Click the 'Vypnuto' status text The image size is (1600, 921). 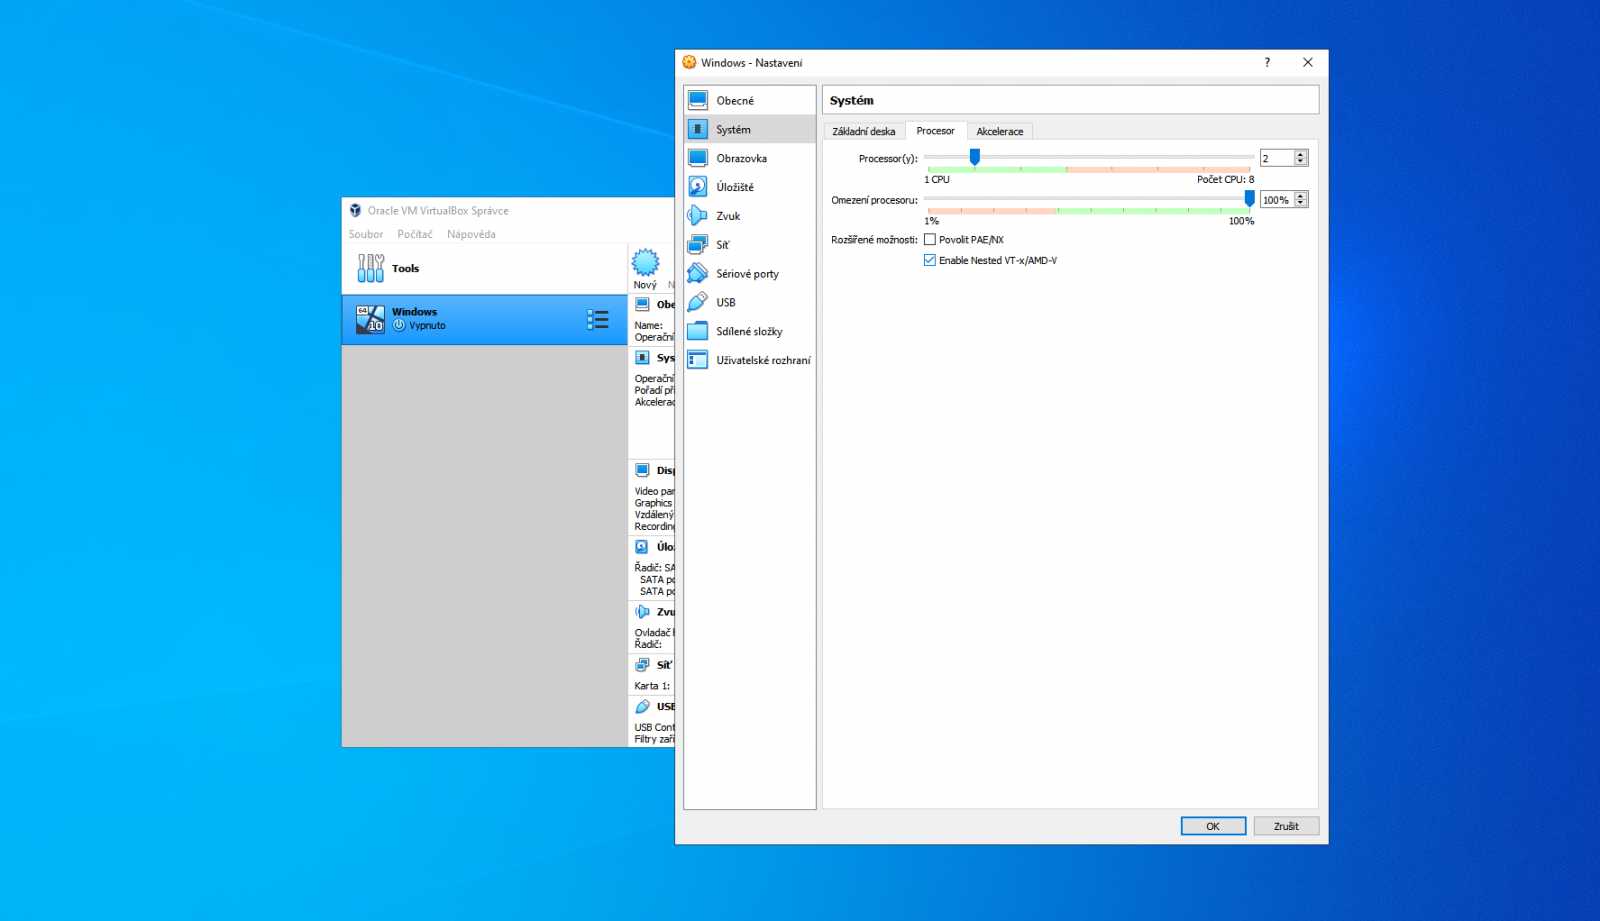tap(427, 326)
